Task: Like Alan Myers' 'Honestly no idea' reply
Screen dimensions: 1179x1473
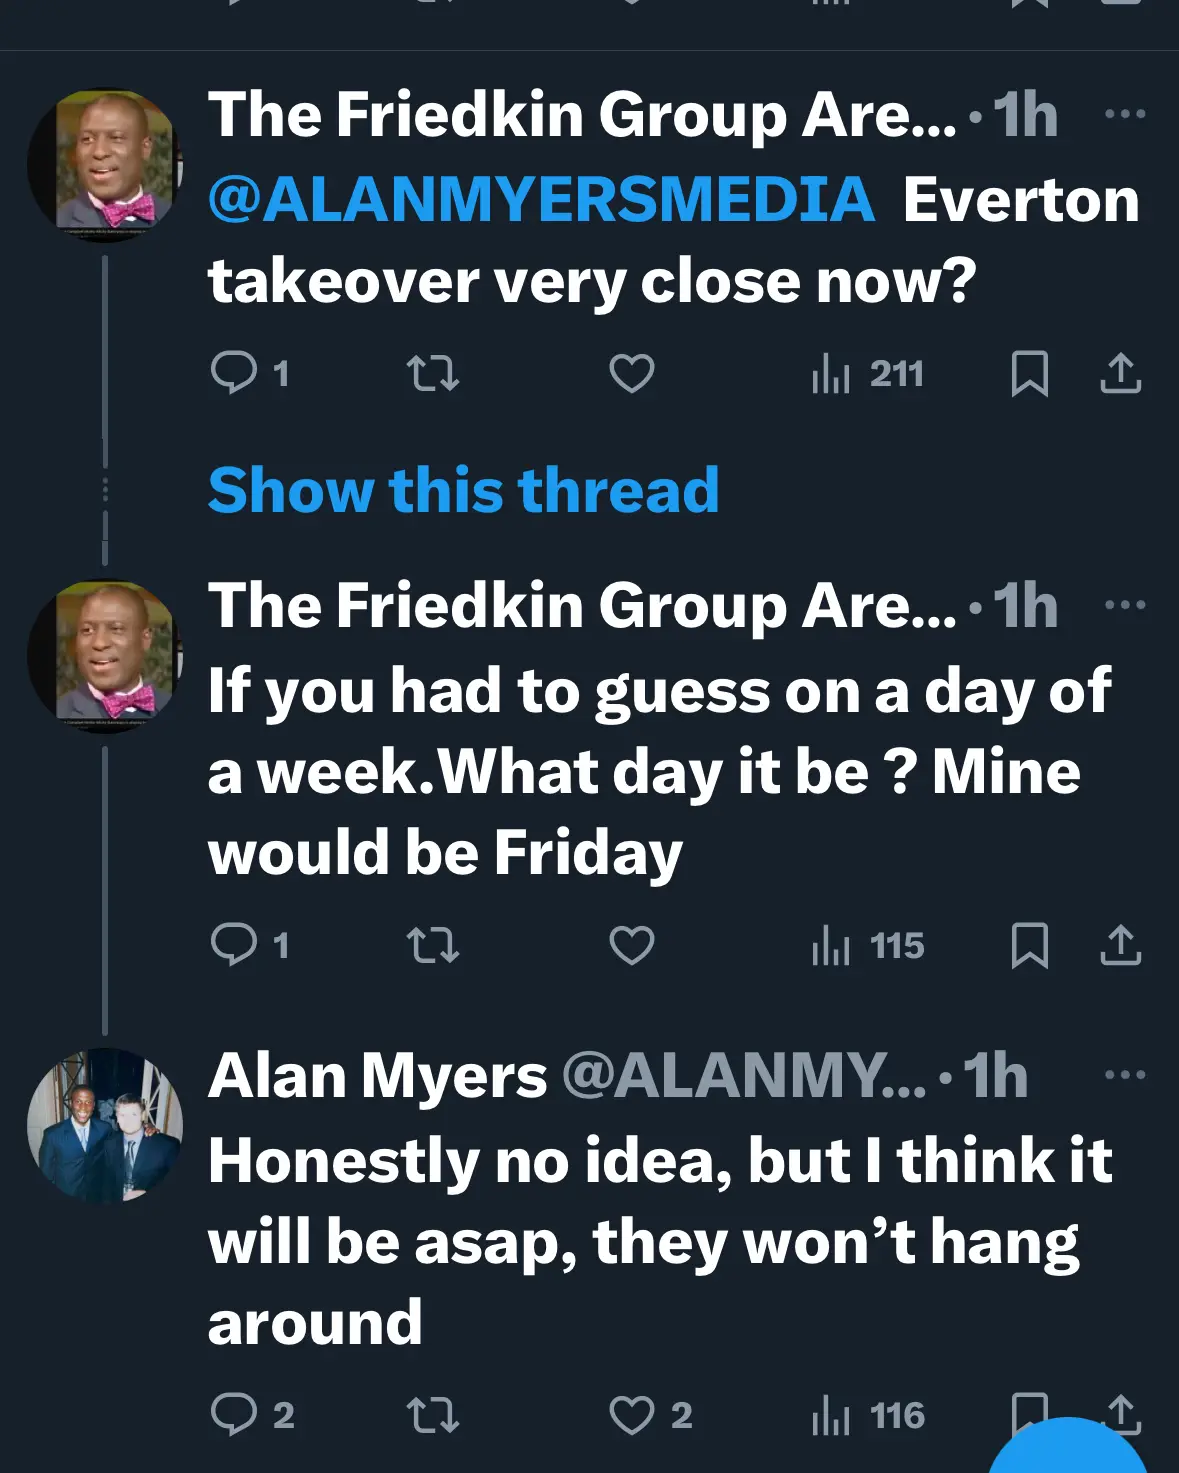Action: [632, 1415]
